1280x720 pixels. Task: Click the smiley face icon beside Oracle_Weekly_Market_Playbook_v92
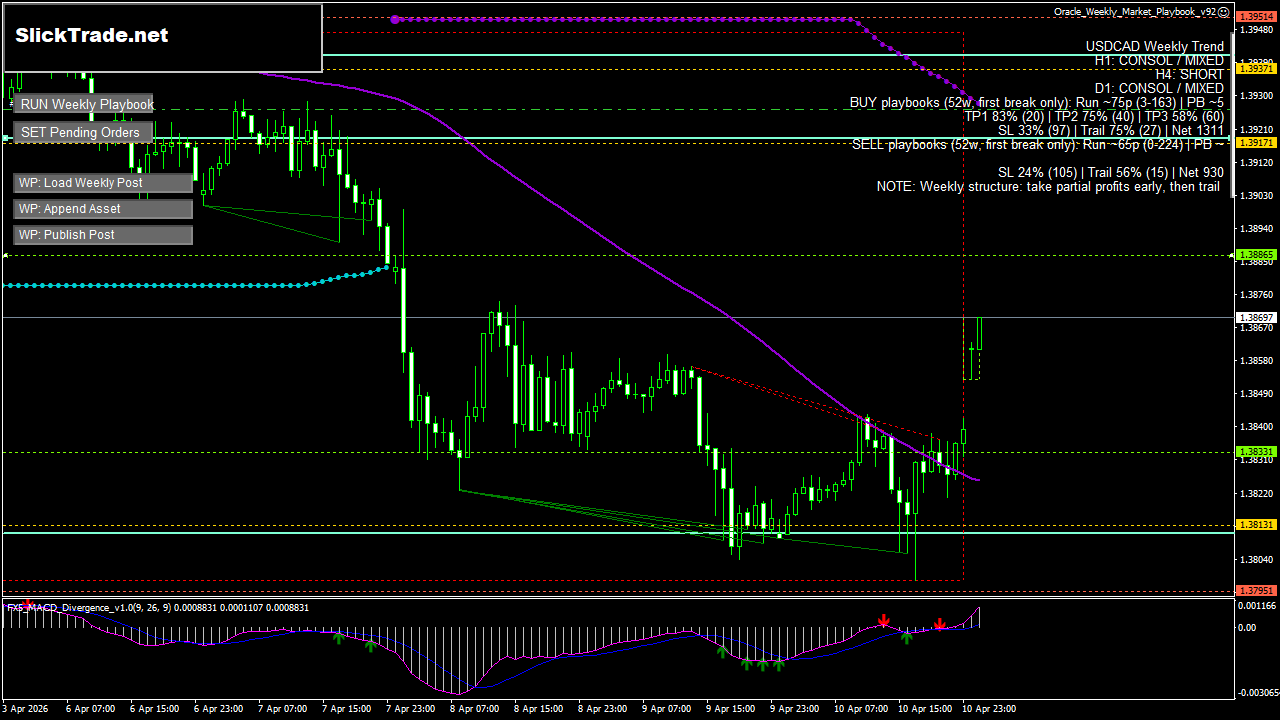pyautogui.click(x=1224, y=11)
